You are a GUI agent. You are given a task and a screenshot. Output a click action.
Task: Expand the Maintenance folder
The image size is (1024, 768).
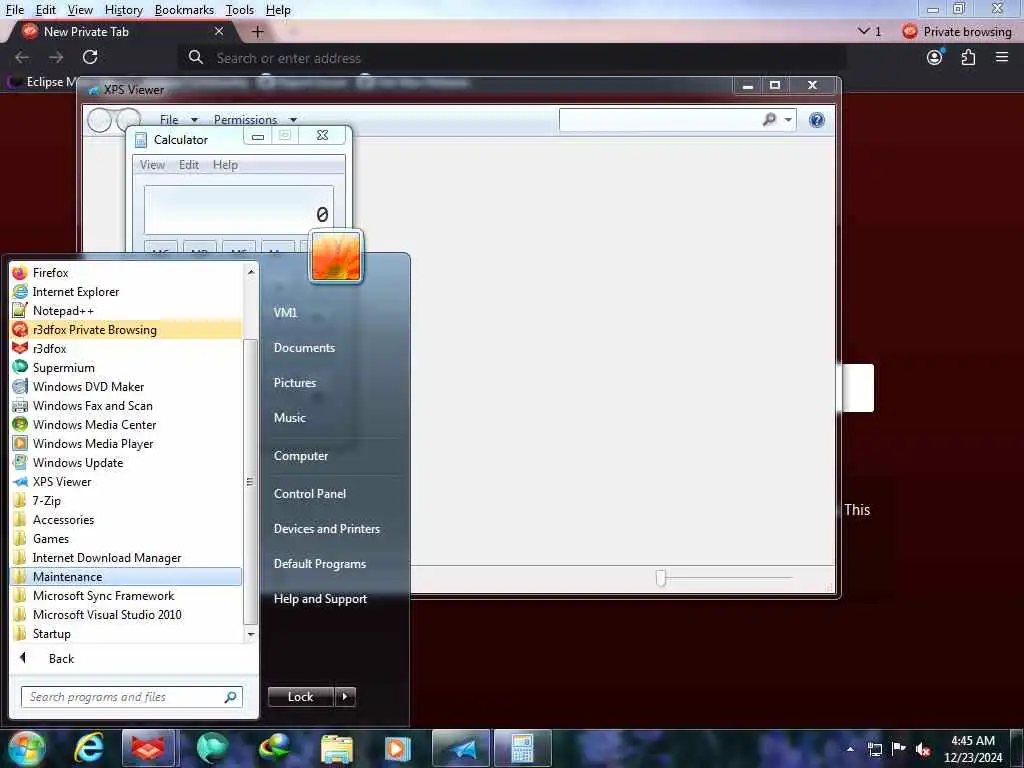click(x=126, y=577)
